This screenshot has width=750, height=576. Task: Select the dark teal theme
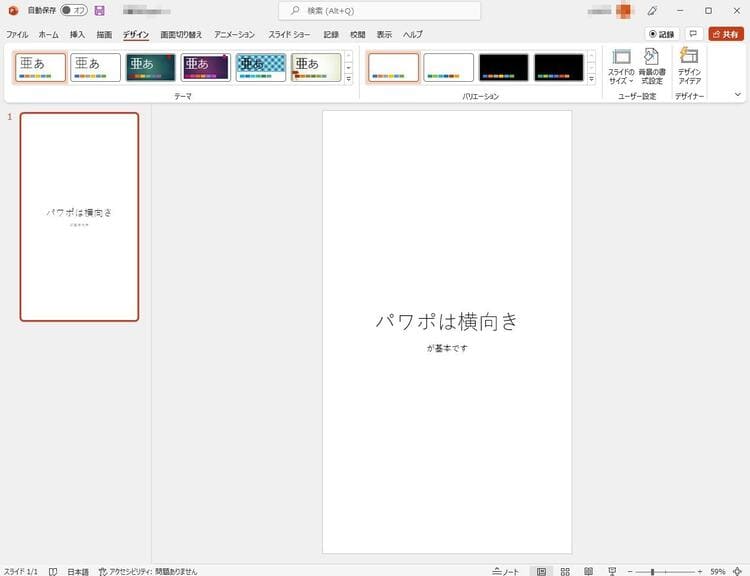150,67
